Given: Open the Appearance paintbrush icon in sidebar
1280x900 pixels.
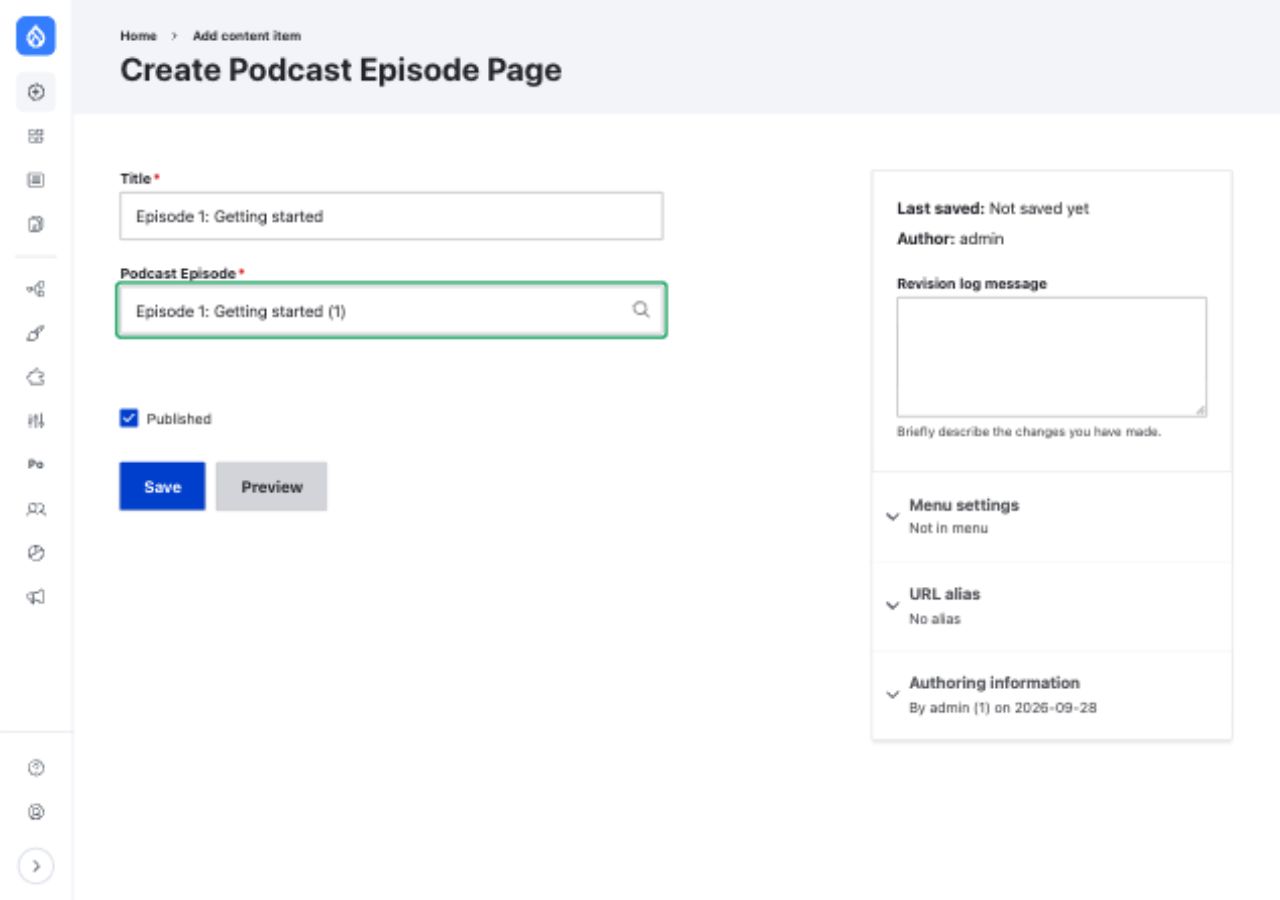Looking at the screenshot, I should click(36, 333).
